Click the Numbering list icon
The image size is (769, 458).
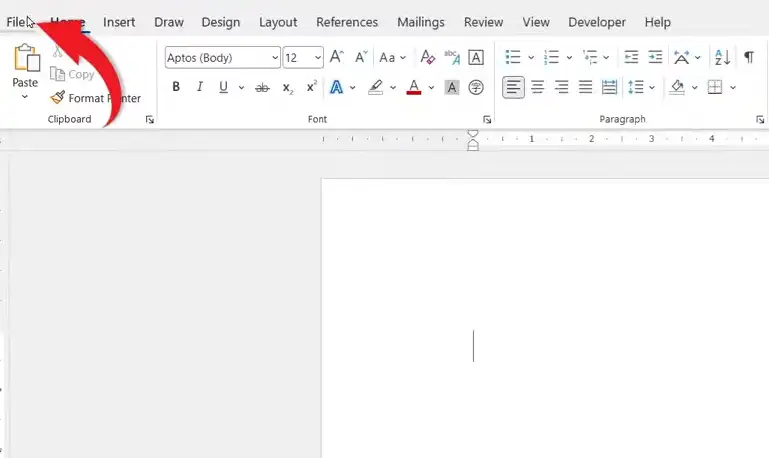pos(552,57)
